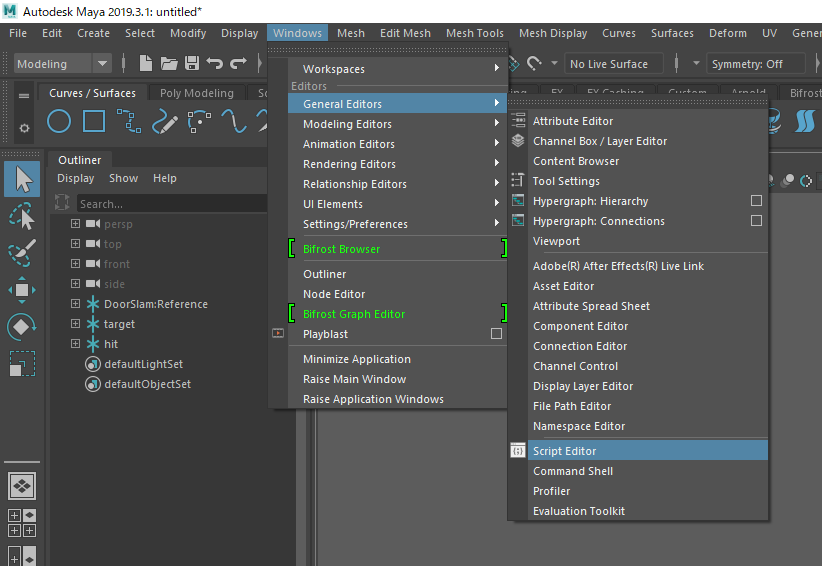Image resolution: width=822 pixels, height=566 pixels.
Task: Click the Script Editor menu icon
Action: coord(517,451)
